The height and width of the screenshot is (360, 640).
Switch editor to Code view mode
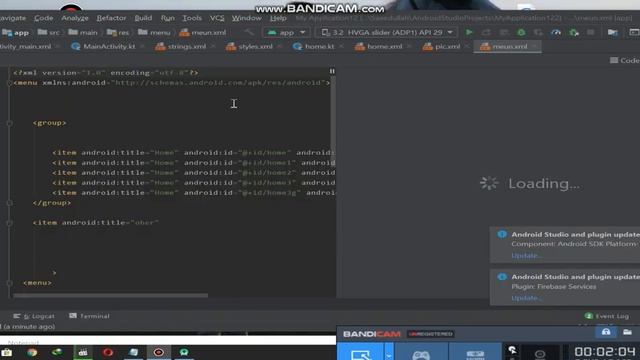(624, 60)
